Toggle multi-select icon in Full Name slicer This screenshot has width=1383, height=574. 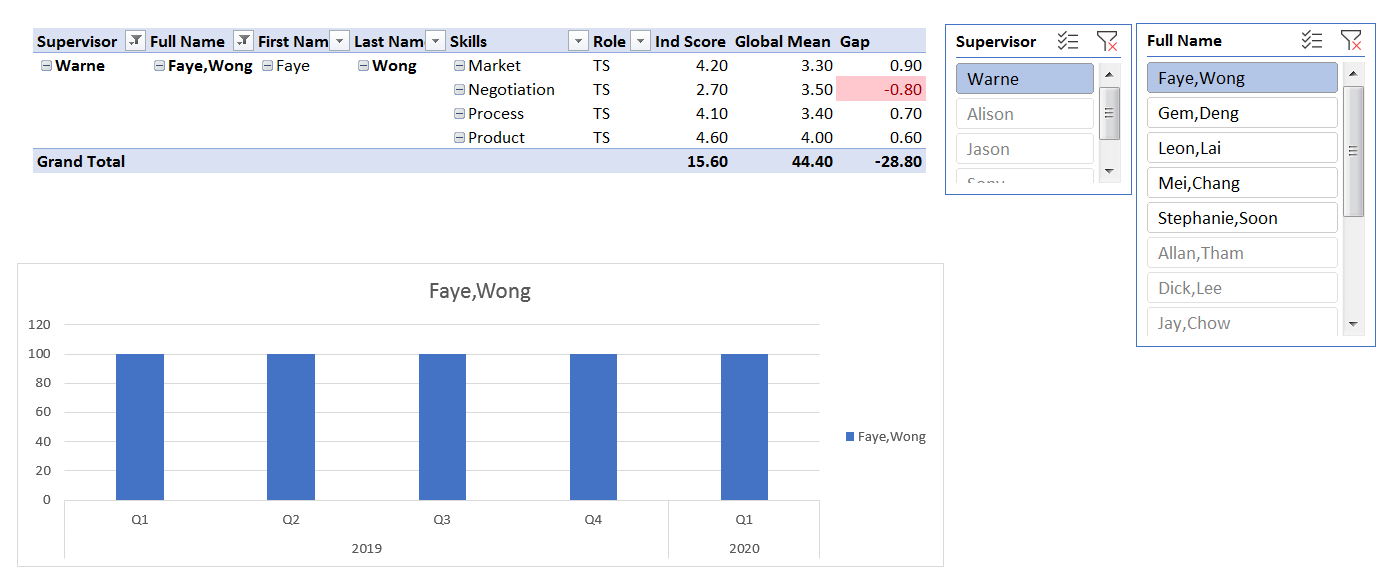pyautogui.click(x=1312, y=40)
